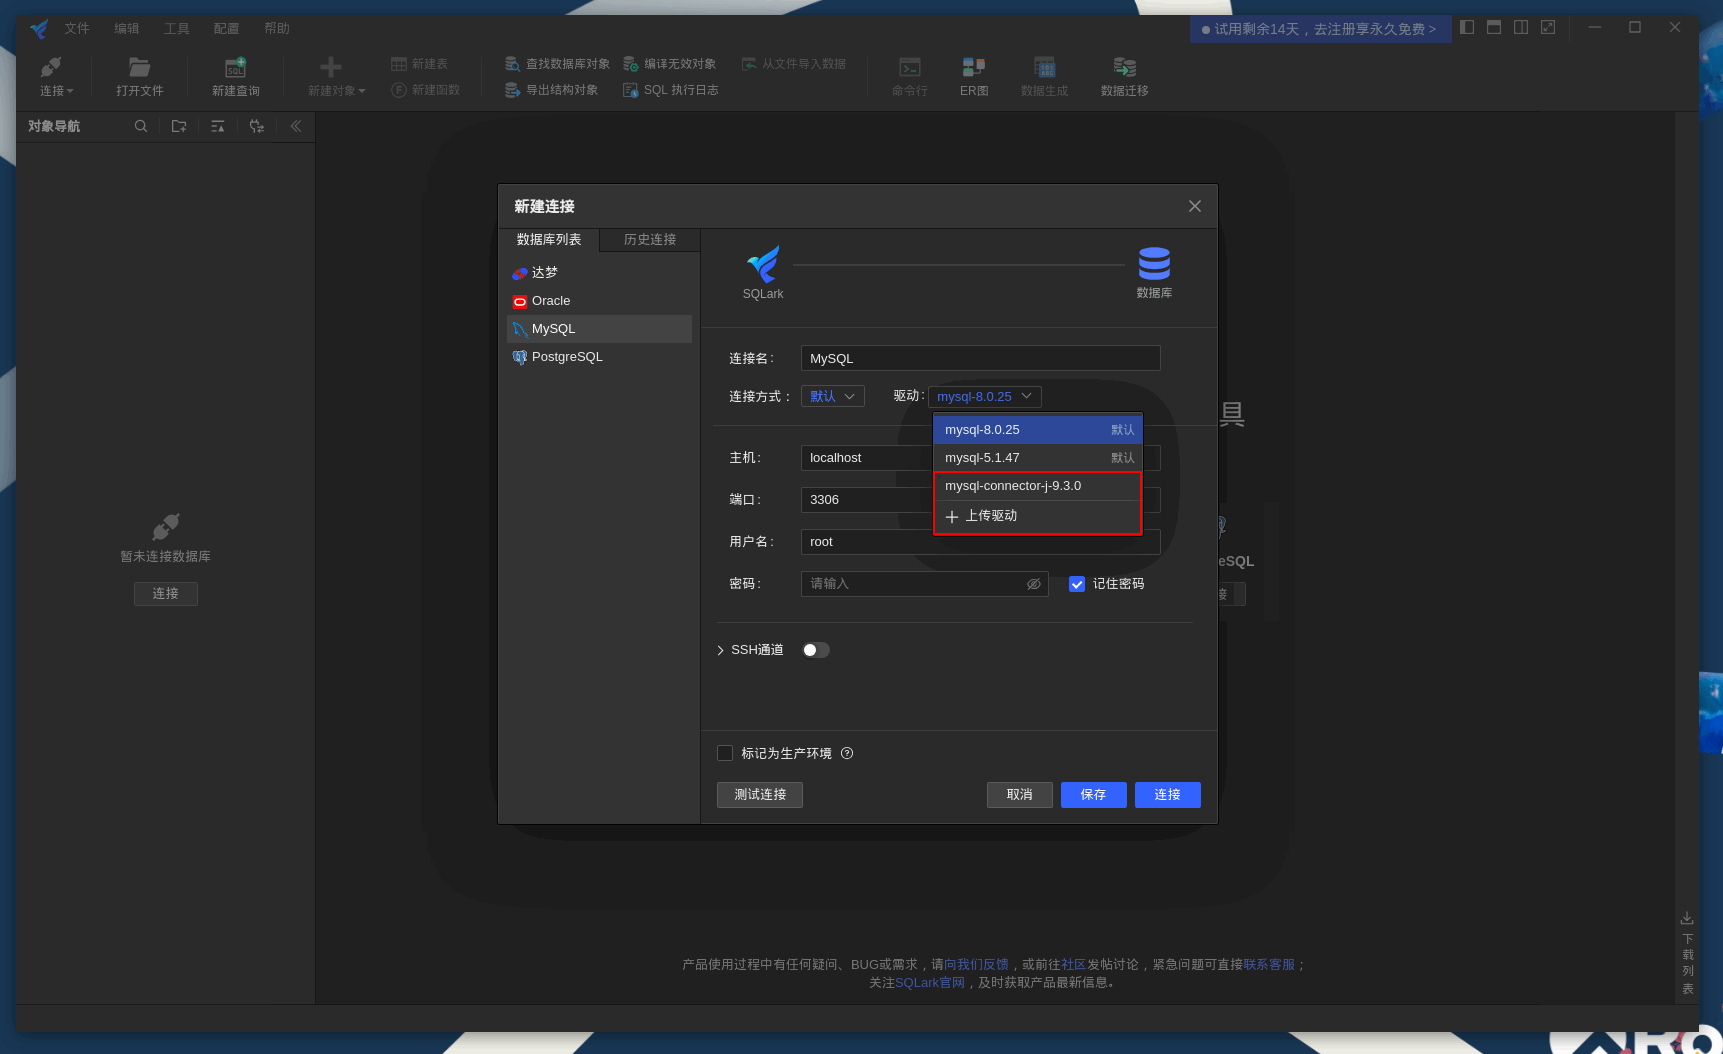Open the 工具 menu

click(177, 28)
